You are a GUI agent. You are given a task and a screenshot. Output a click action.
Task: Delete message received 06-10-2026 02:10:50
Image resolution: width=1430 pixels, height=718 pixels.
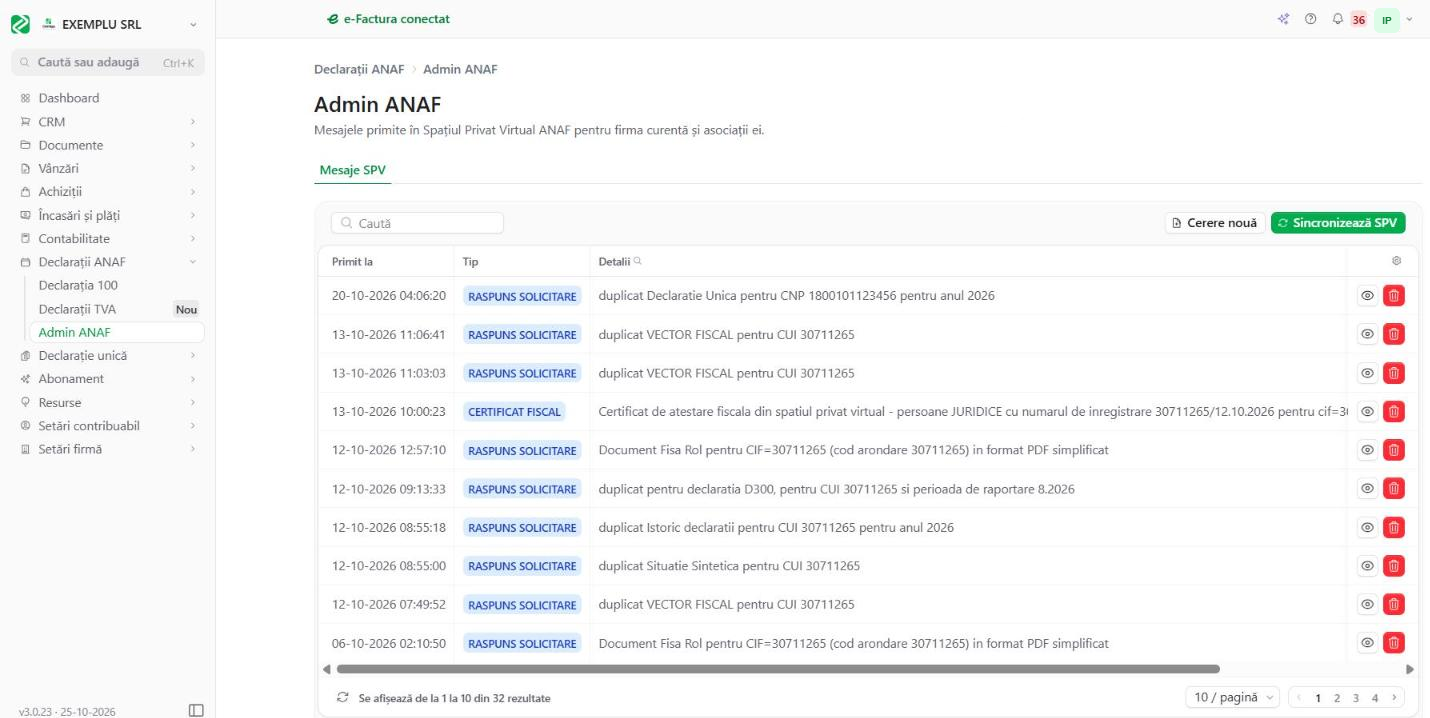click(1393, 643)
